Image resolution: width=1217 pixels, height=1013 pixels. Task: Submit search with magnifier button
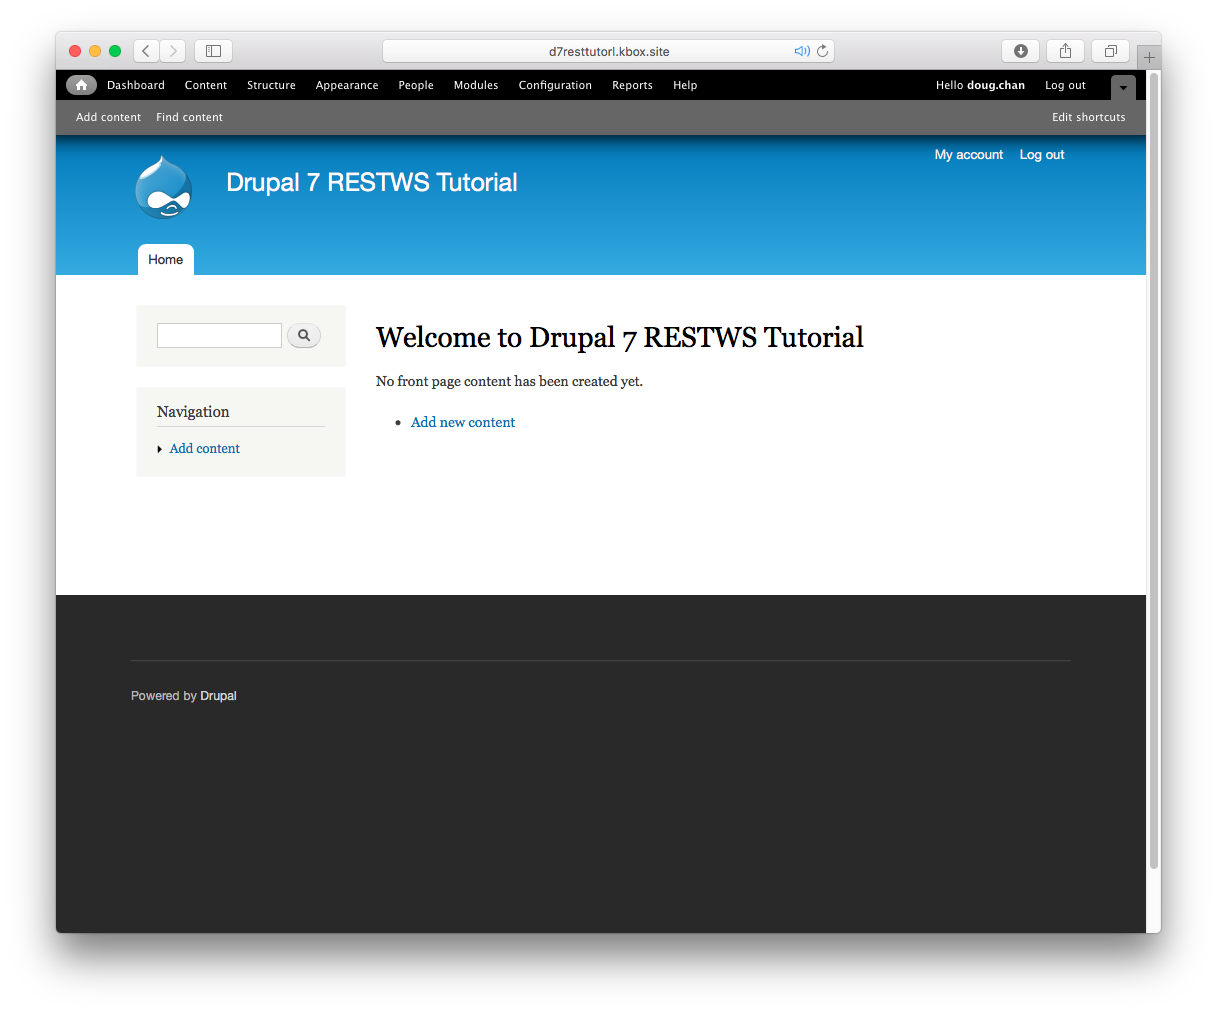click(304, 336)
